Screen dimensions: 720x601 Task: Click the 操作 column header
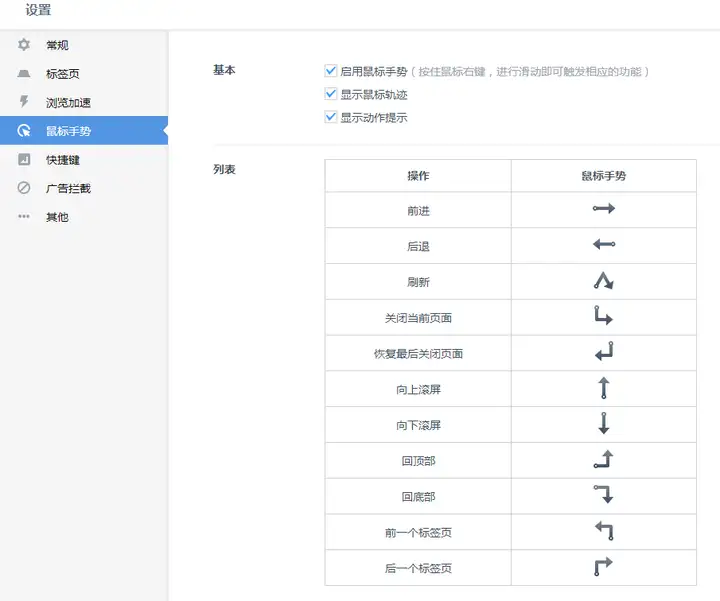(x=418, y=176)
